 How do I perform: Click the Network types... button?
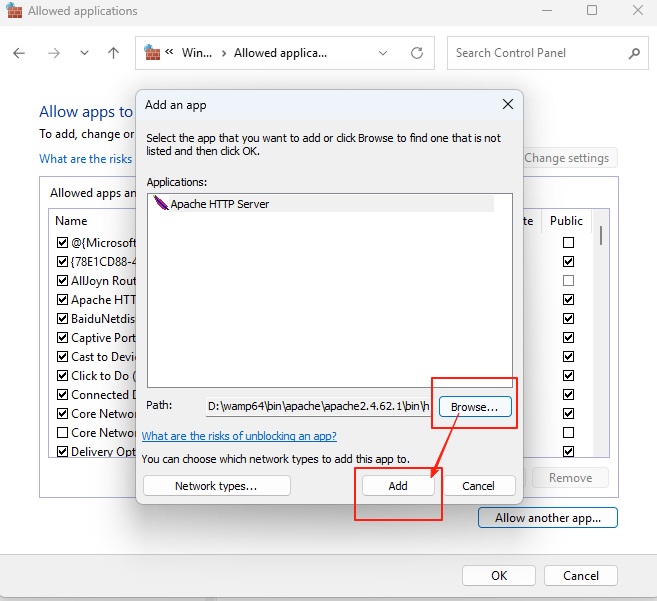216,486
